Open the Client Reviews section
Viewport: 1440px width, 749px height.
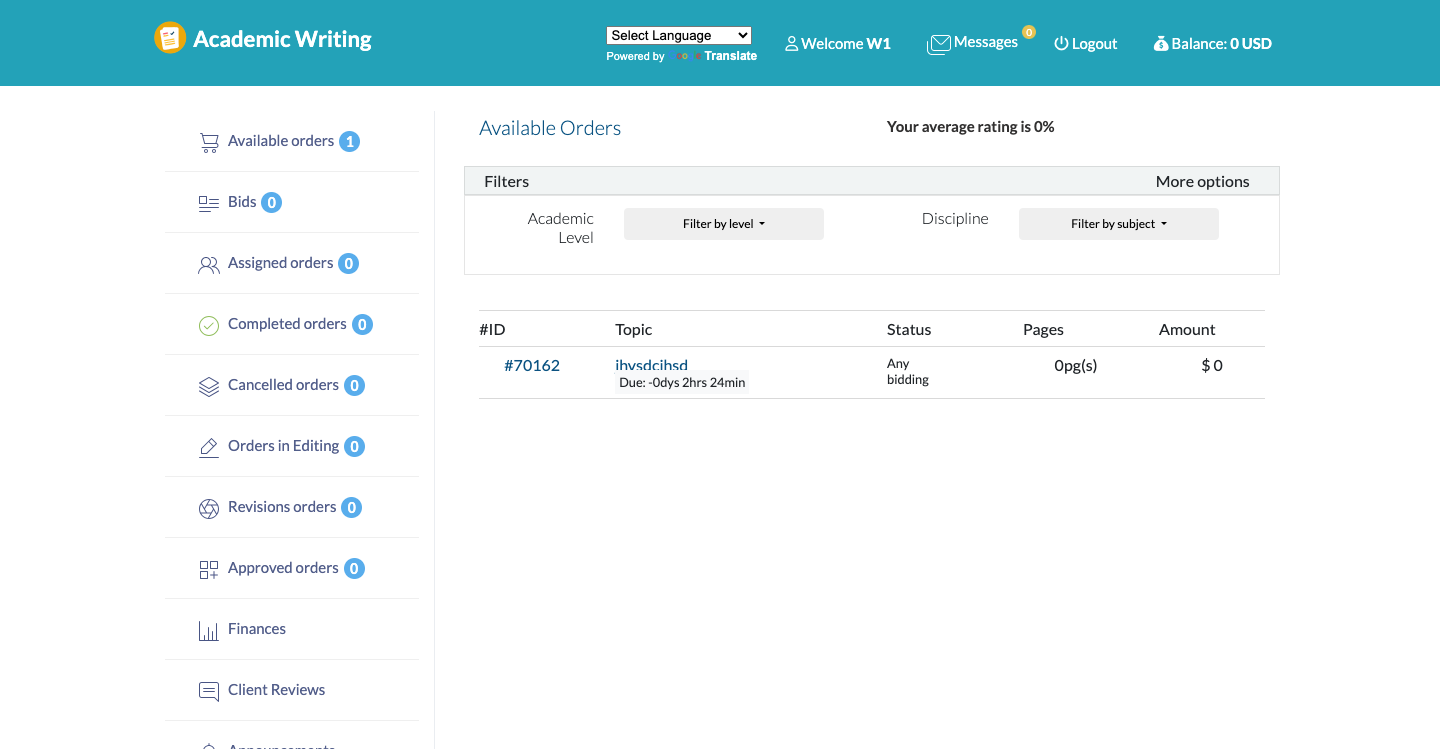(x=276, y=690)
